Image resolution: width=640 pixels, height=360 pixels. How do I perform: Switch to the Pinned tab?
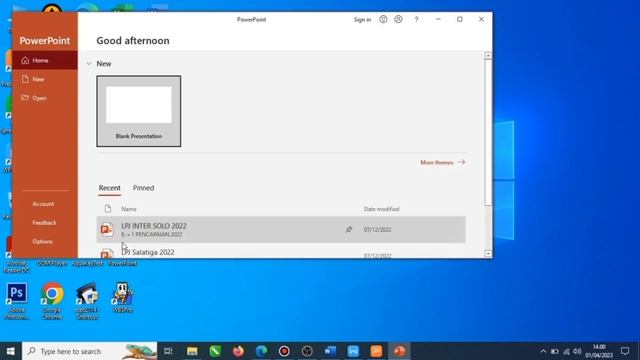pos(143,188)
